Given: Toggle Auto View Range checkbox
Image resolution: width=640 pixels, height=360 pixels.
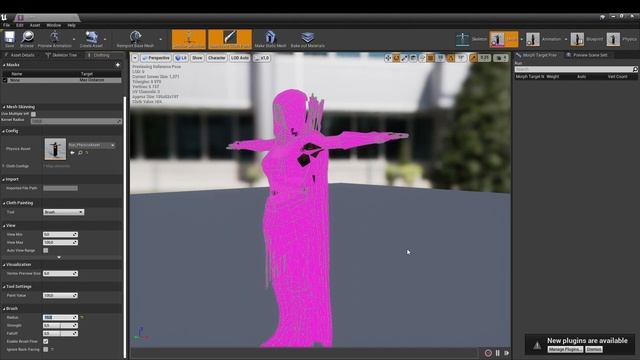Looking at the screenshot, I should point(46,250).
